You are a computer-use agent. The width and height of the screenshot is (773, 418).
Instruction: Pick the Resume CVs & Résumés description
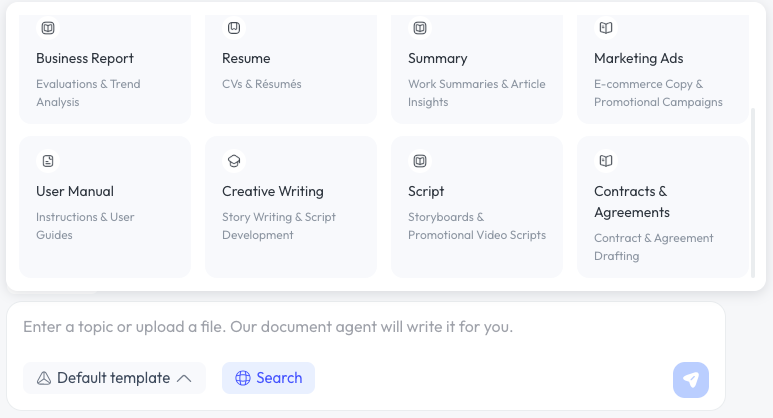[x=262, y=84]
